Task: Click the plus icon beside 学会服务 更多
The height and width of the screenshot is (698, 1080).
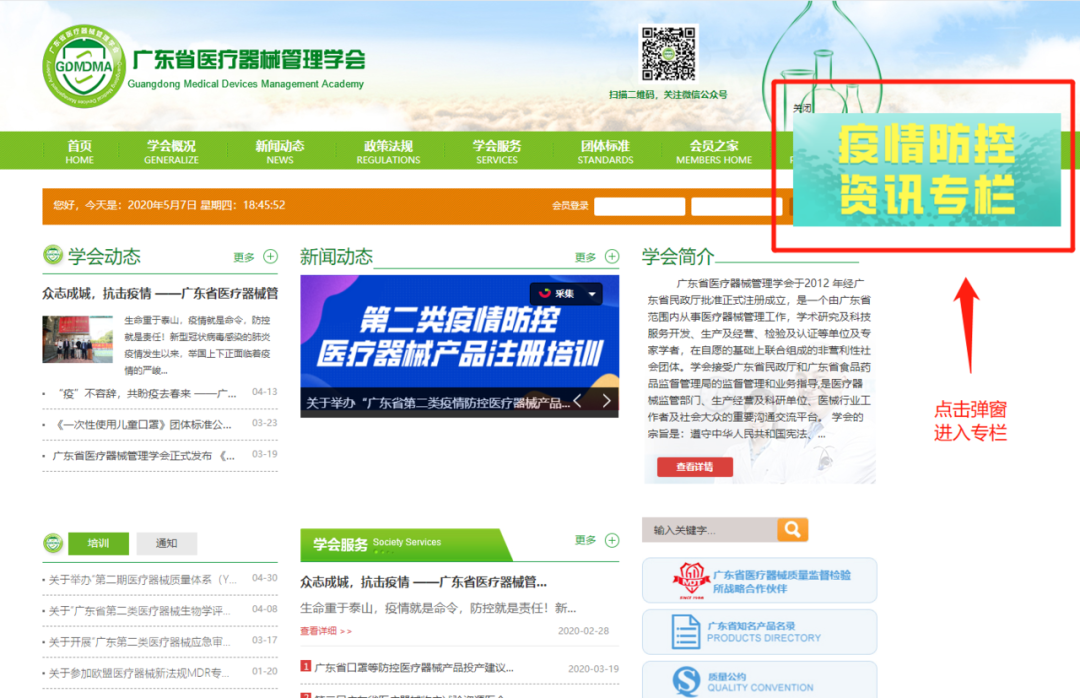Action: pos(612,540)
